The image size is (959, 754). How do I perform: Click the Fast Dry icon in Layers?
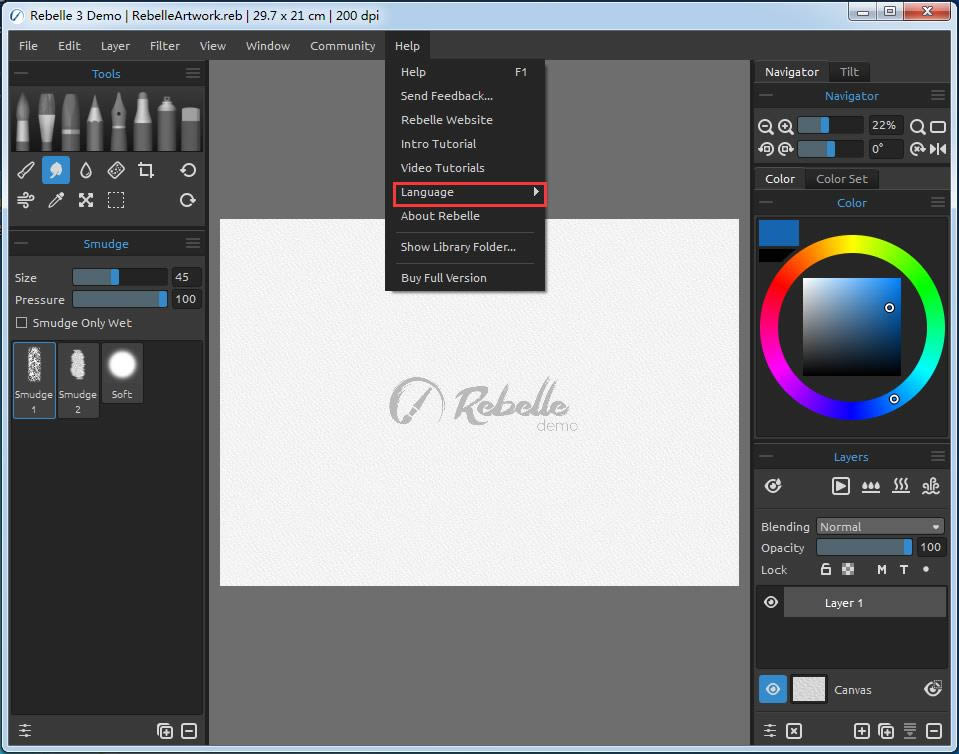931,486
